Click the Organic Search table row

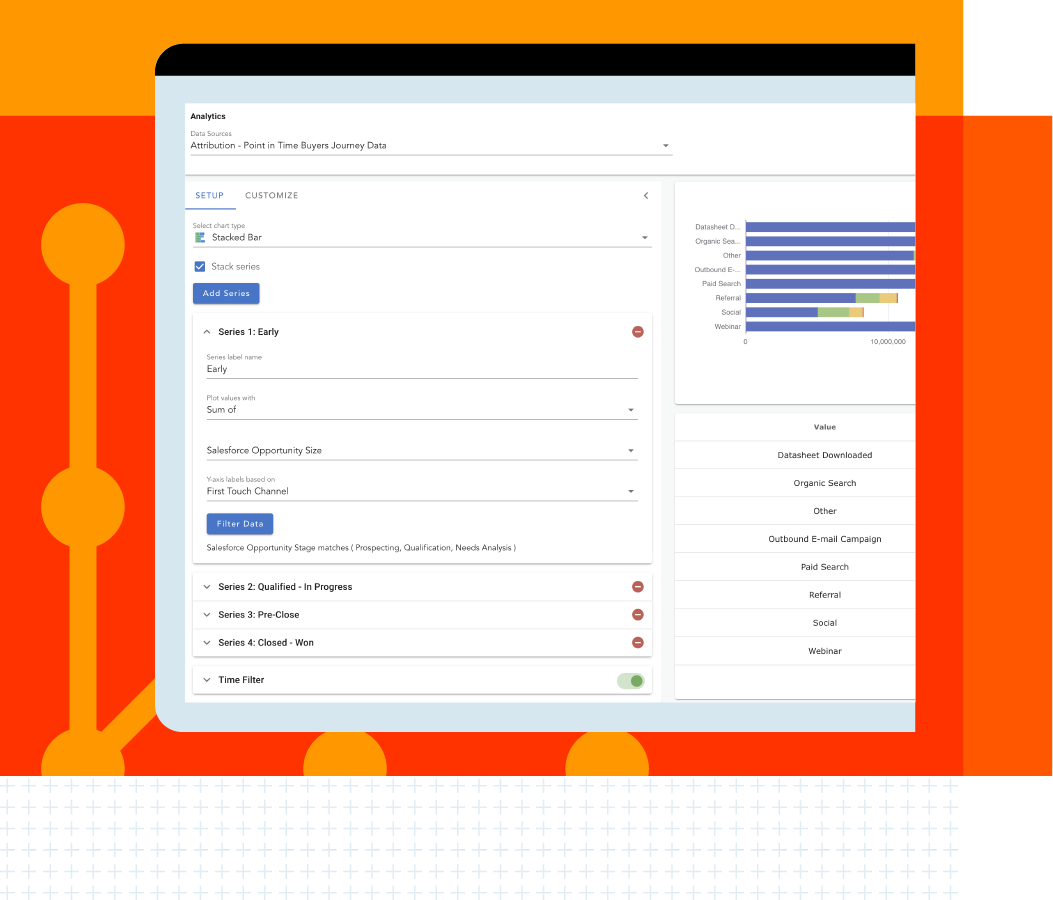point(795,483)
